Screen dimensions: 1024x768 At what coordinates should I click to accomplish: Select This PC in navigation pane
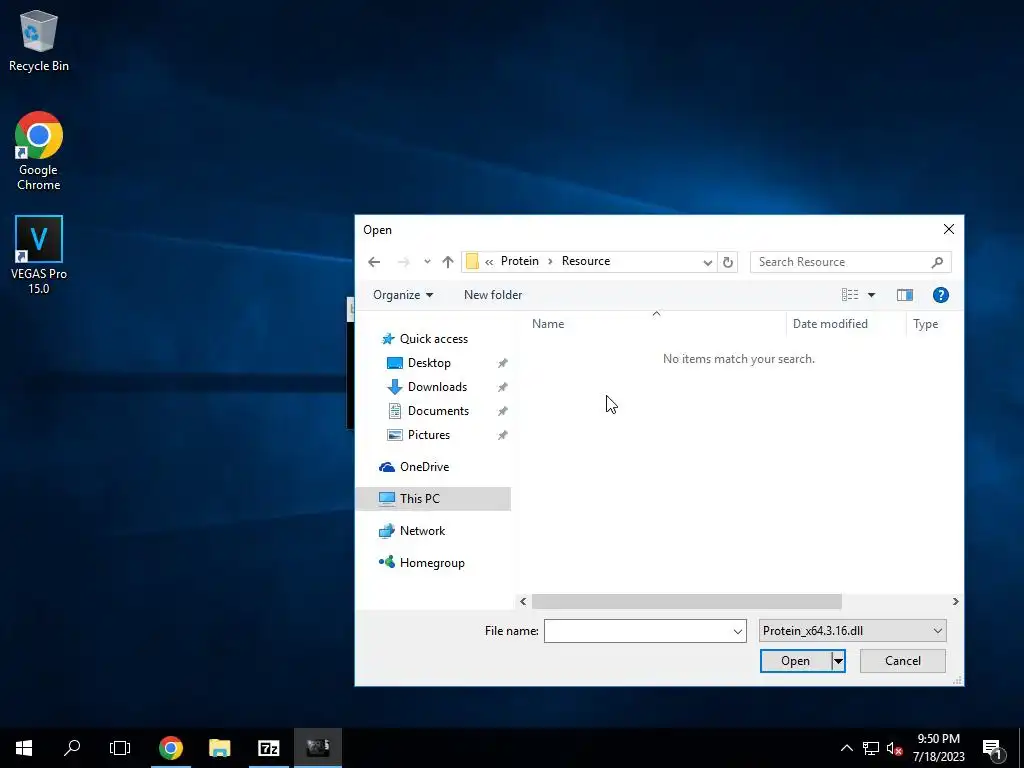(433, 499)
